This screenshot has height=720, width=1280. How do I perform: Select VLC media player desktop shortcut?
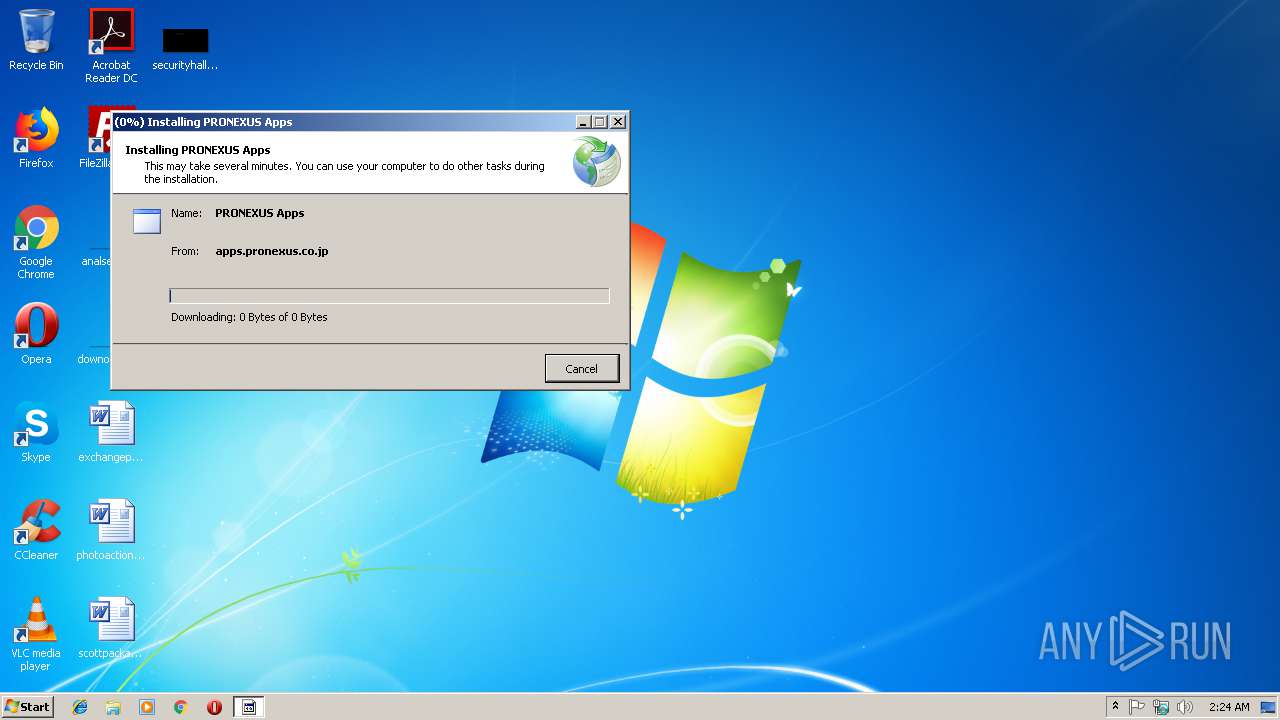coord(36,634)
